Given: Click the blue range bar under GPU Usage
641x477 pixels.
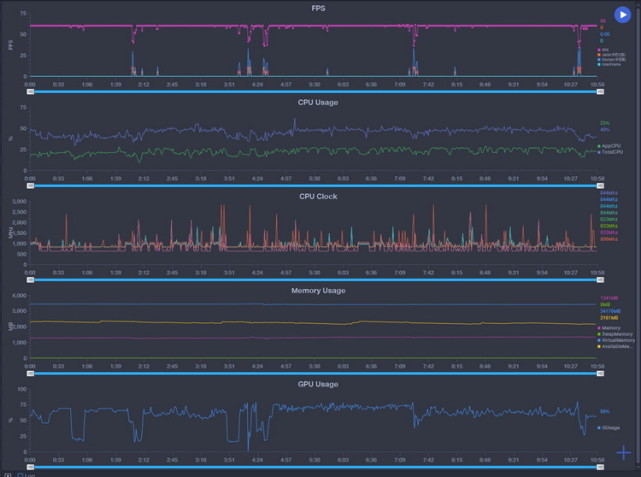Looking at the screenshot, I should click(315, 467).
